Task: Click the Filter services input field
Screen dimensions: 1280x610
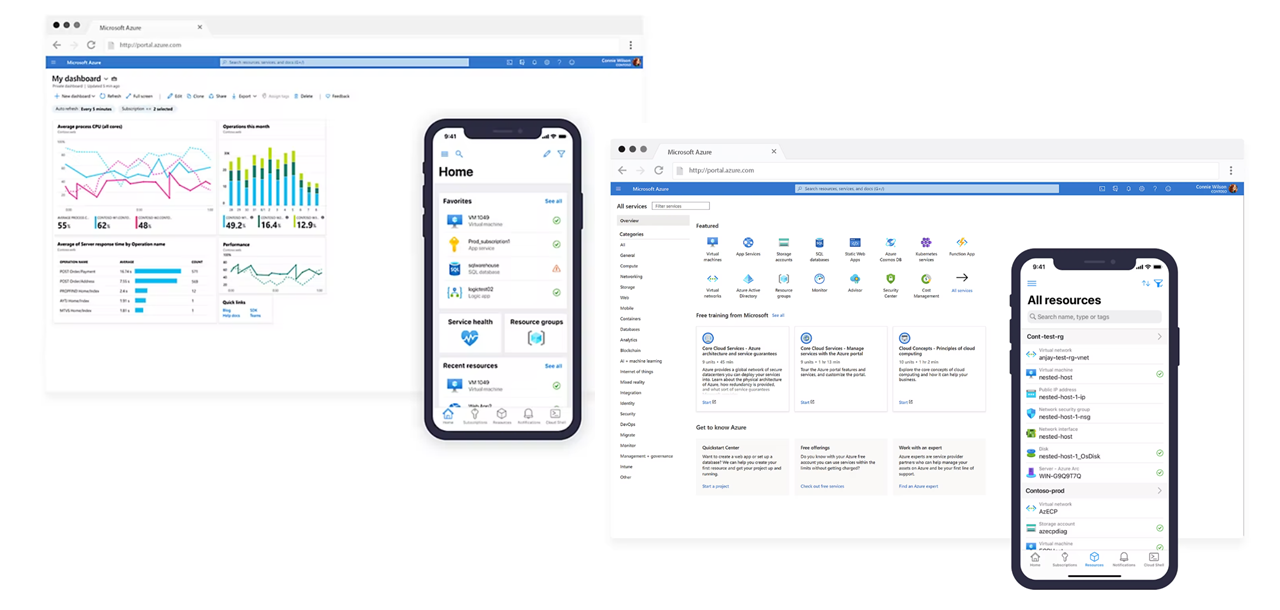Action: pos(681,206)
